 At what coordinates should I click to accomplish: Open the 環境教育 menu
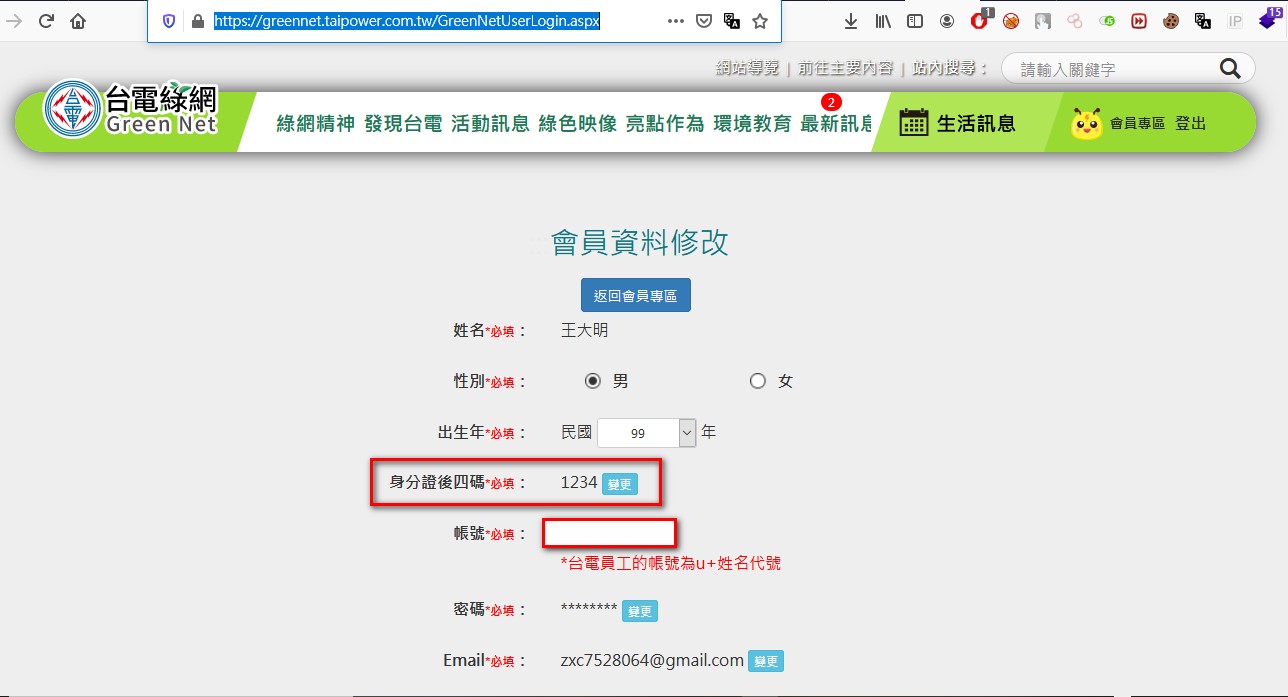752,124
